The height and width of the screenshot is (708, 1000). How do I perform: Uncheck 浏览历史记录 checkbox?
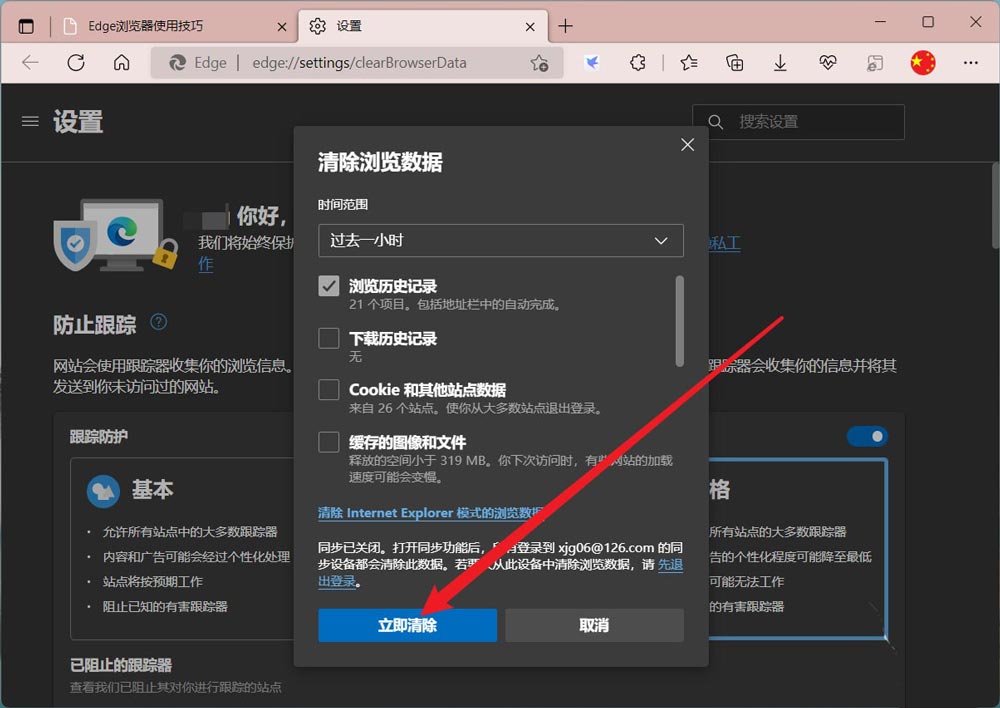(x=329, y=285)
